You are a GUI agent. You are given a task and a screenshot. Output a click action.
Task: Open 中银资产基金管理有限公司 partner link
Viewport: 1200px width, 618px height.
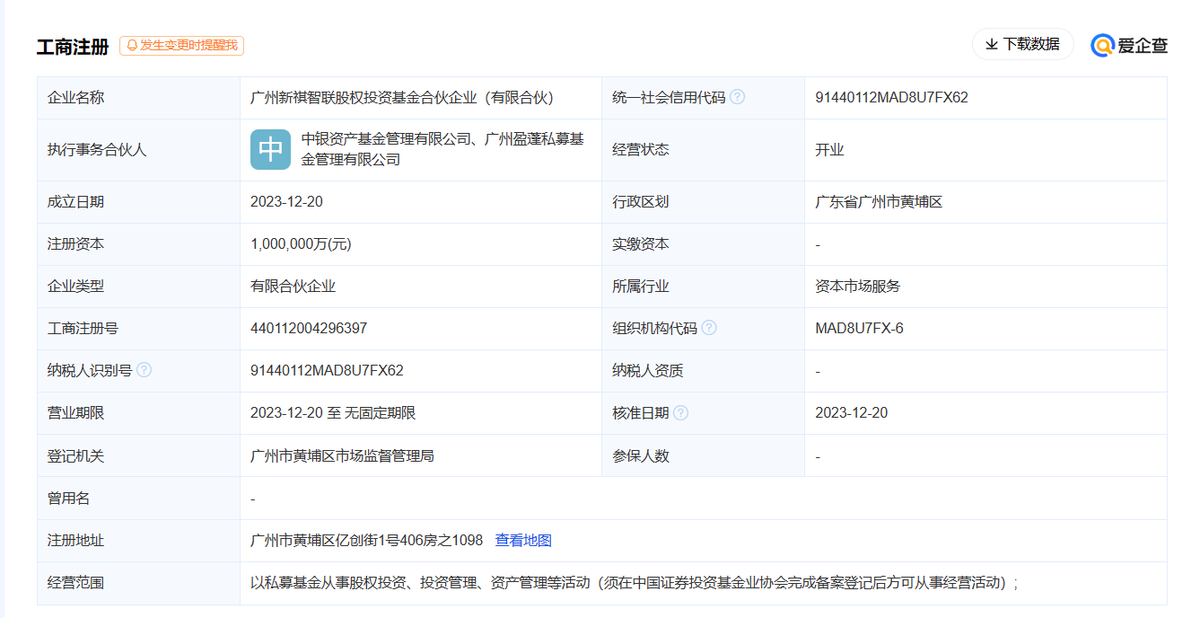coord(386,140)
